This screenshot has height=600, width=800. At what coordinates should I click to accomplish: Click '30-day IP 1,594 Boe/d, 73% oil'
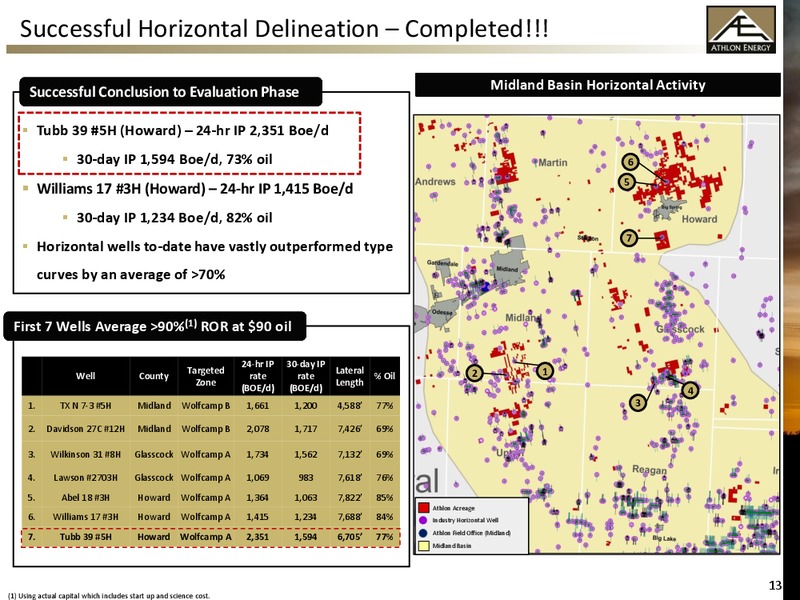pos(174,159)
